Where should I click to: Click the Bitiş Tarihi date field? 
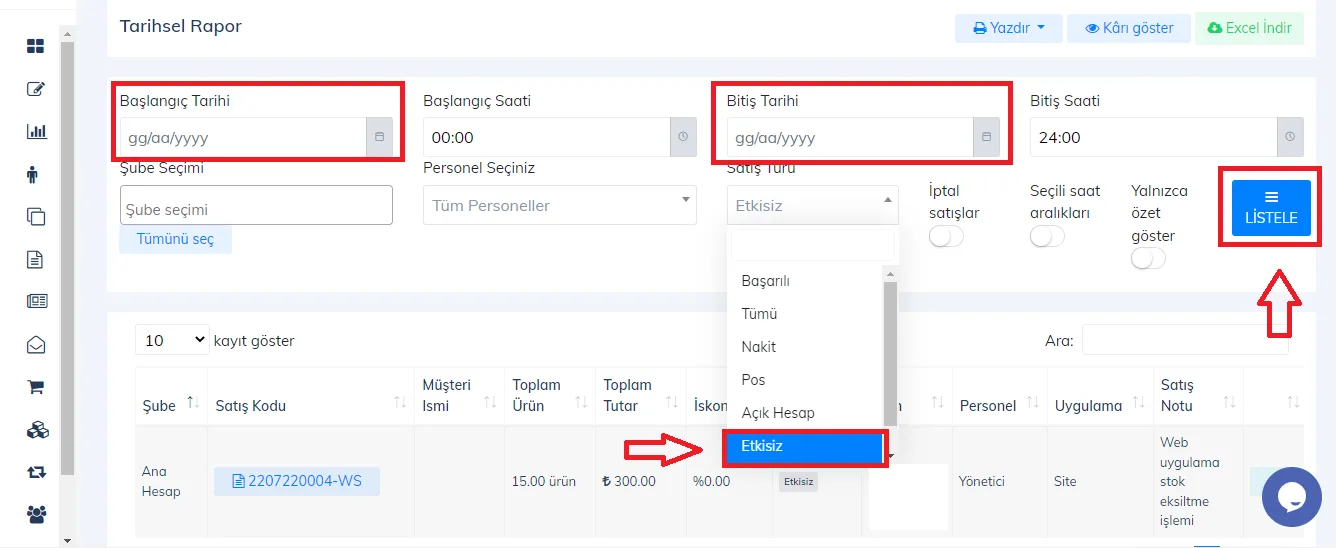coord(850,137)
